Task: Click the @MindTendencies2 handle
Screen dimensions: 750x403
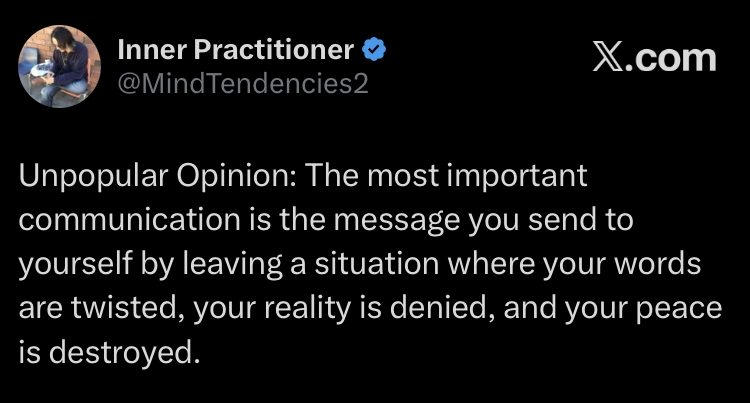Action: coord(242,83)
